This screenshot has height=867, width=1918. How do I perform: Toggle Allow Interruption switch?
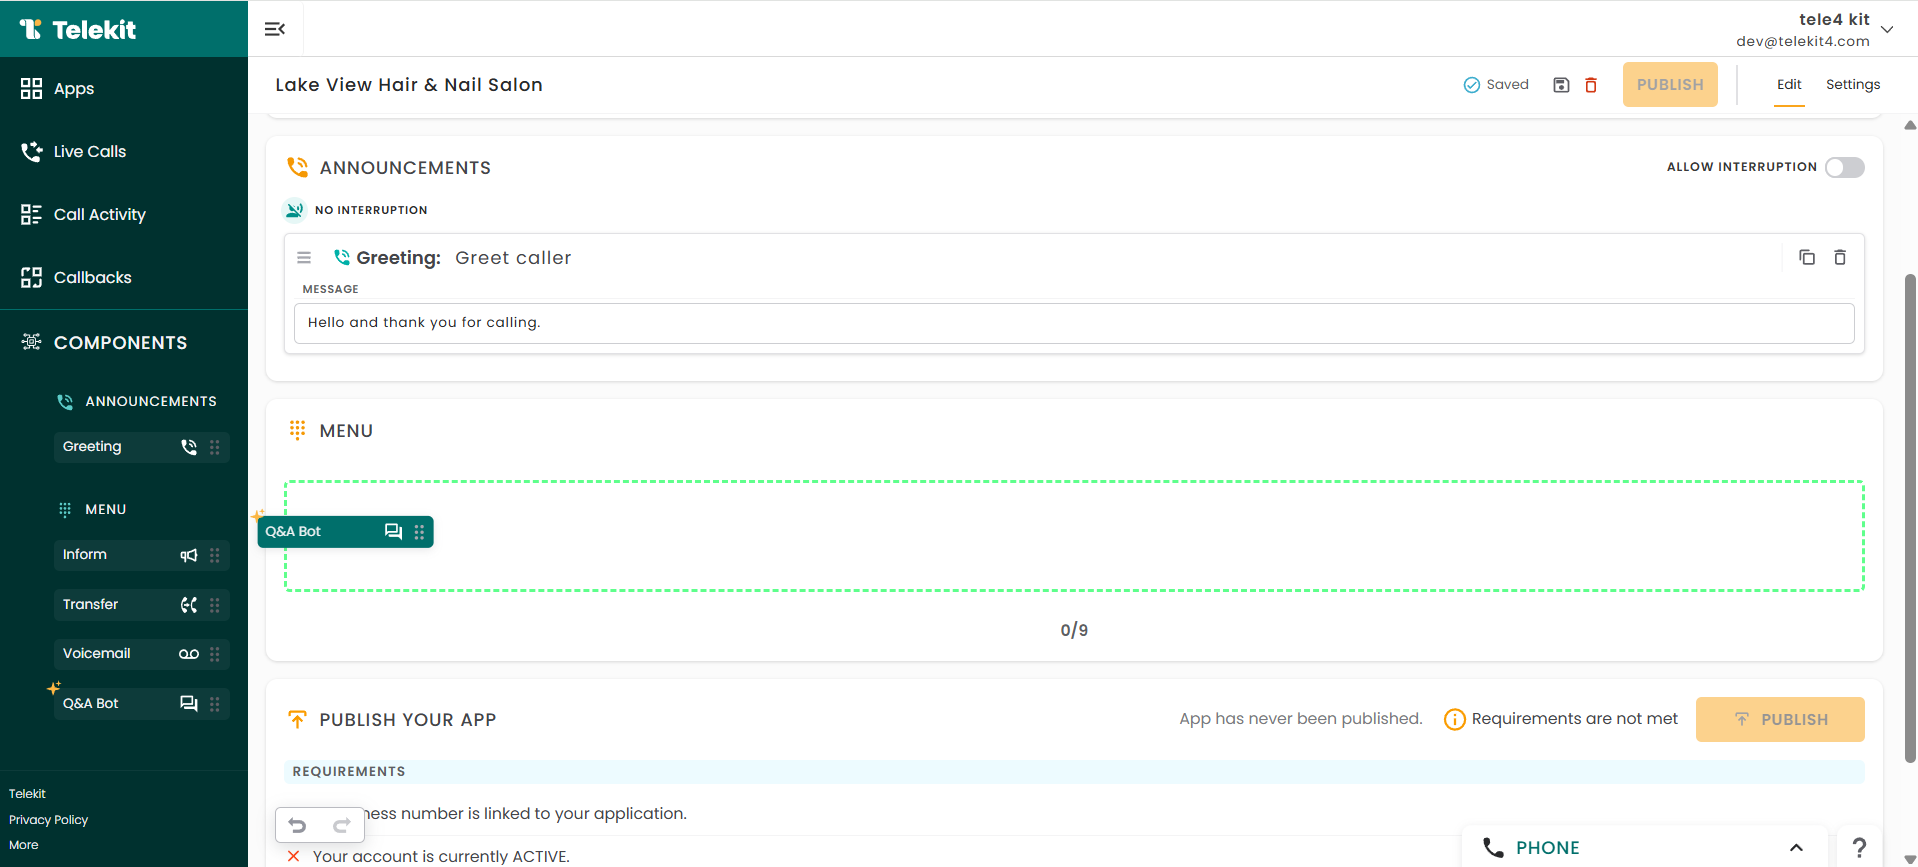tap(1845, 167)
